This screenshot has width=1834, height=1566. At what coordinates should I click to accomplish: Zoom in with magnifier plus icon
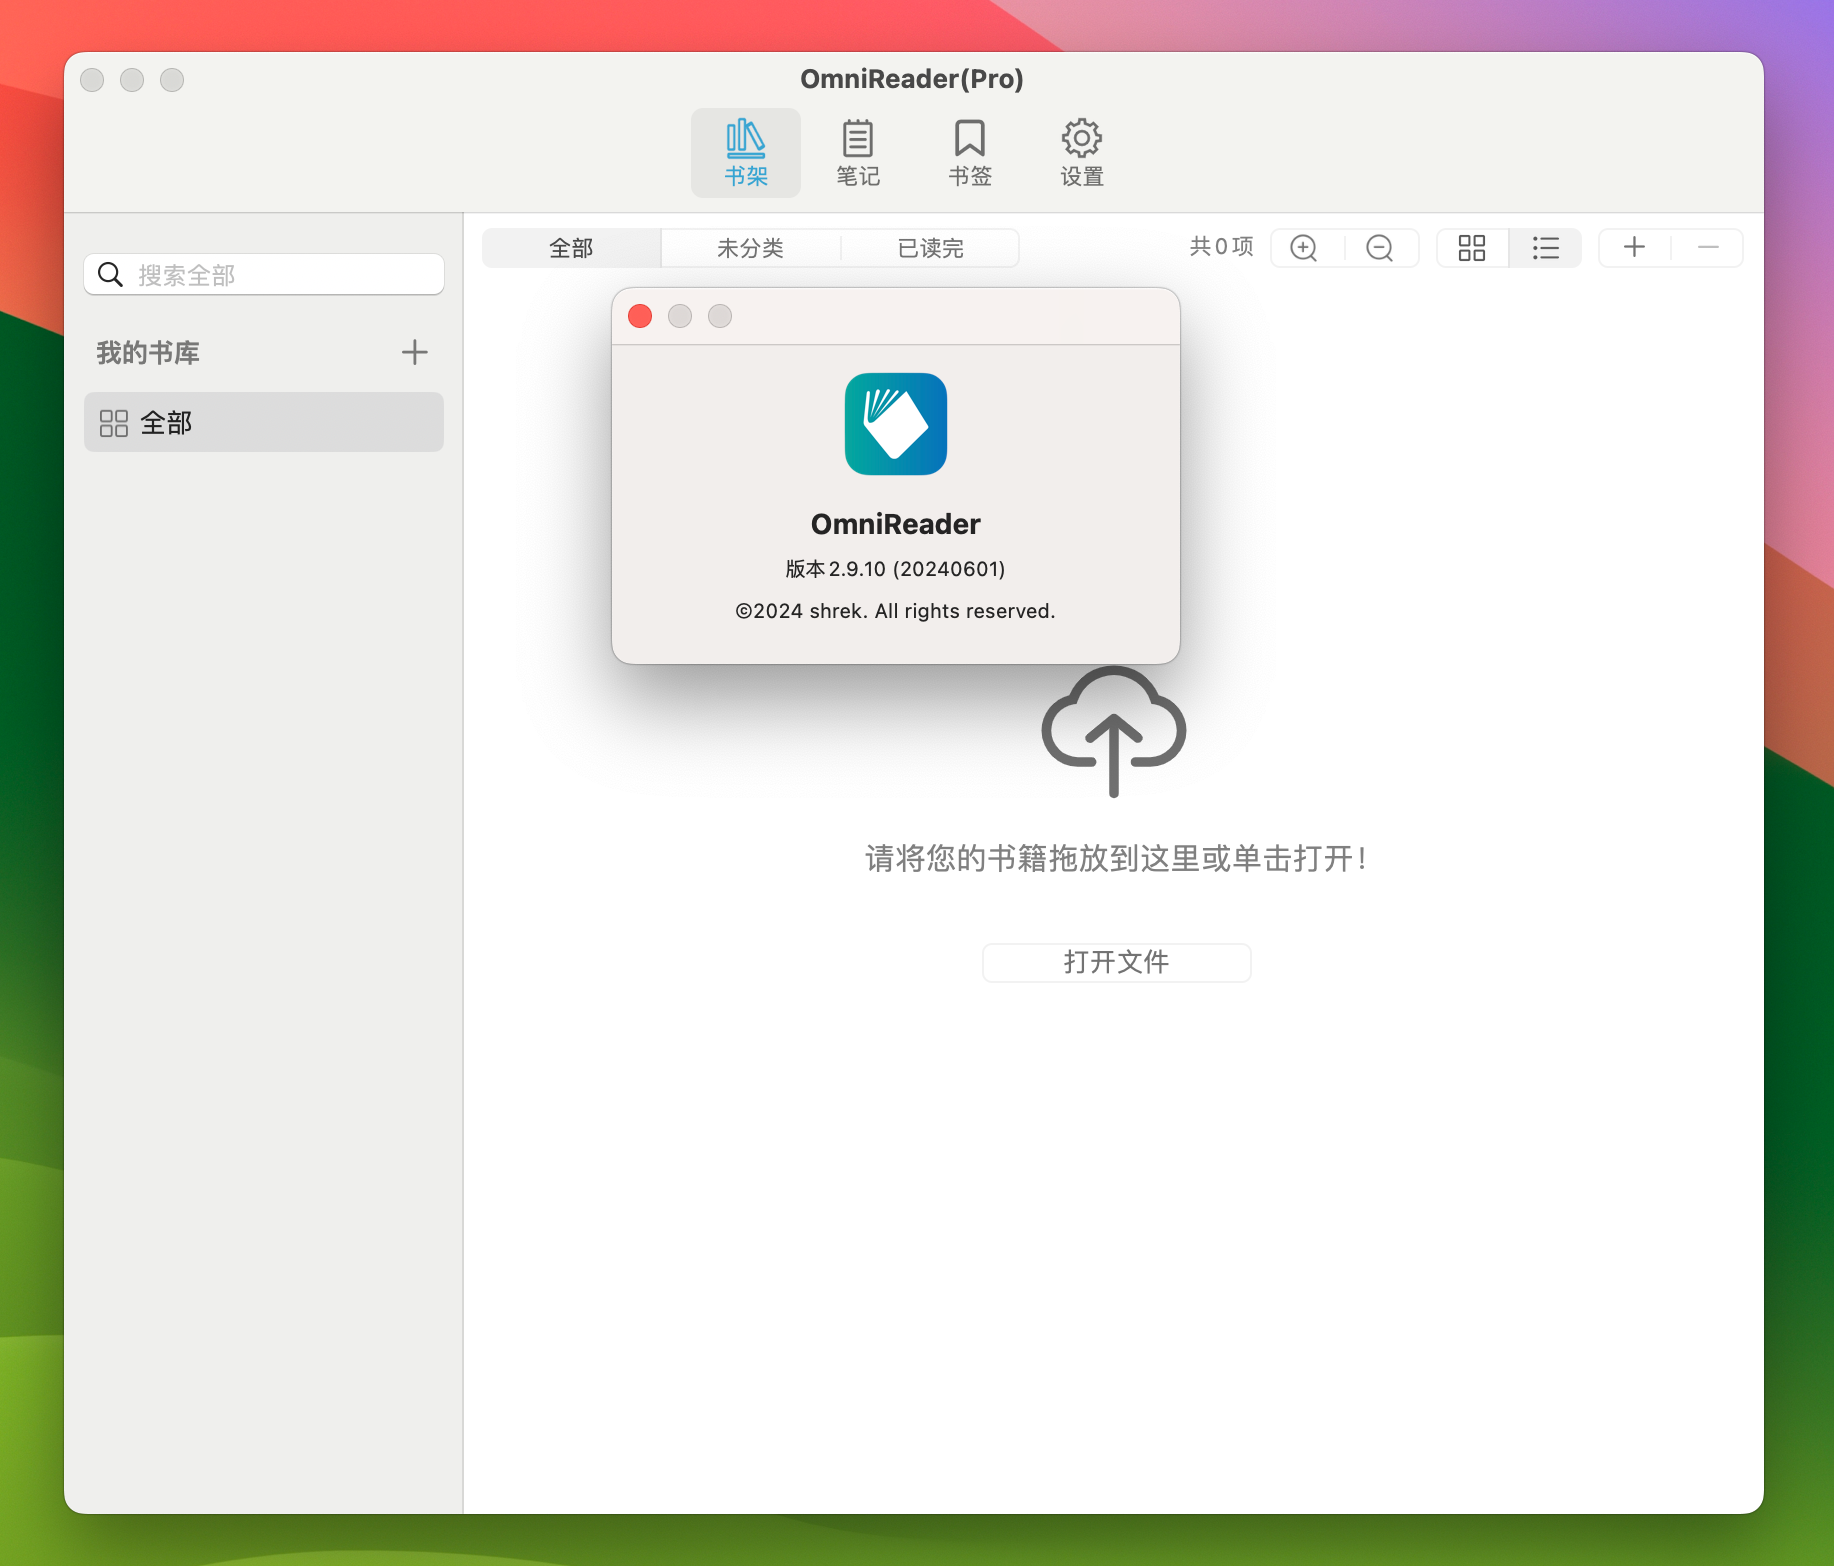pos(1305,248)
